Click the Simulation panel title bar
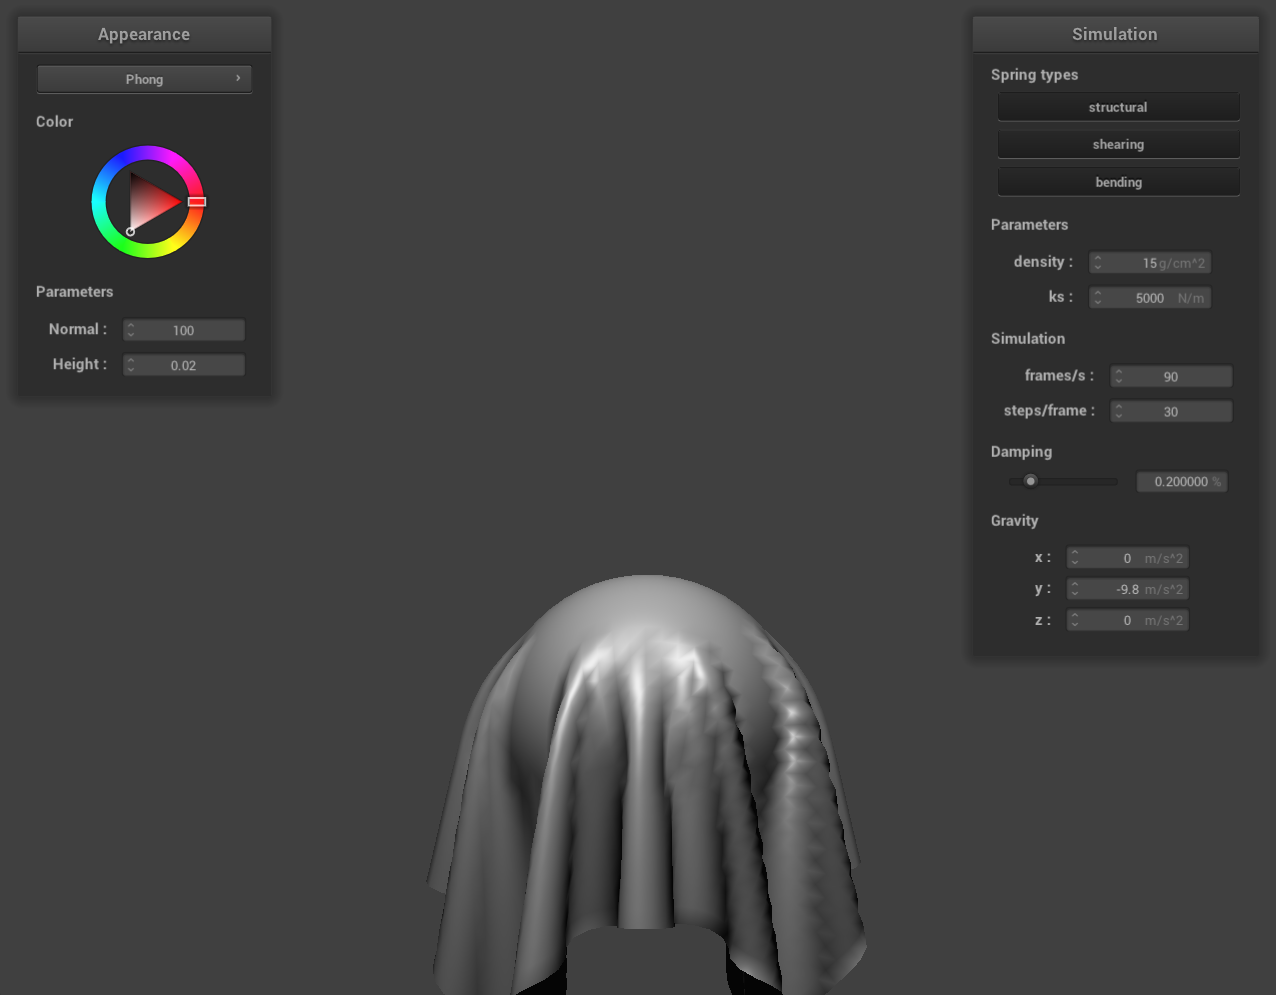The image size is (1276, 995). click(1115, 34)
